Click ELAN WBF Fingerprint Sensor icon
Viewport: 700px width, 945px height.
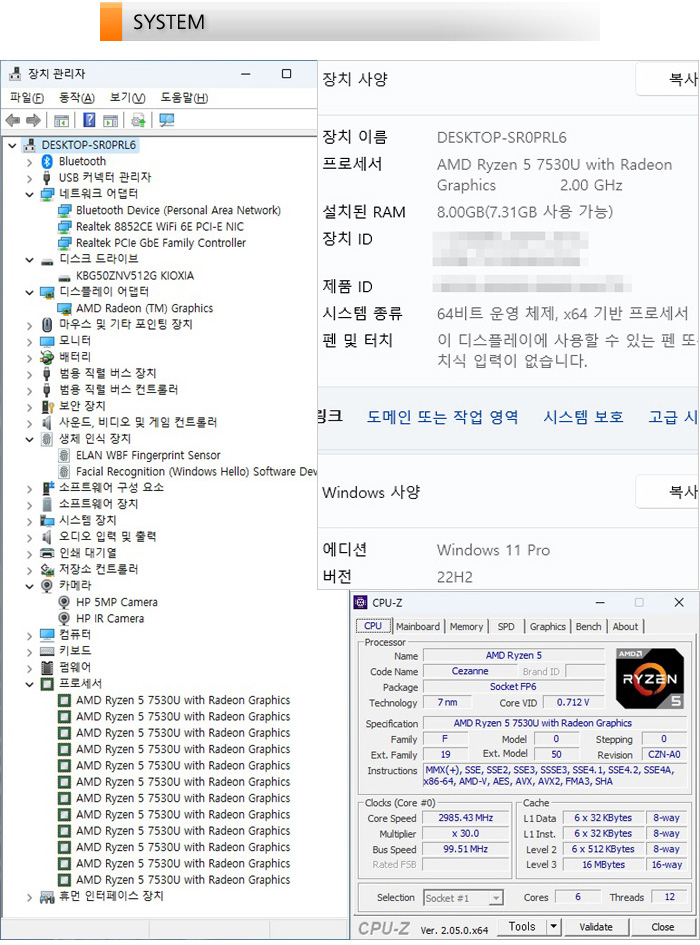(65, 455)
